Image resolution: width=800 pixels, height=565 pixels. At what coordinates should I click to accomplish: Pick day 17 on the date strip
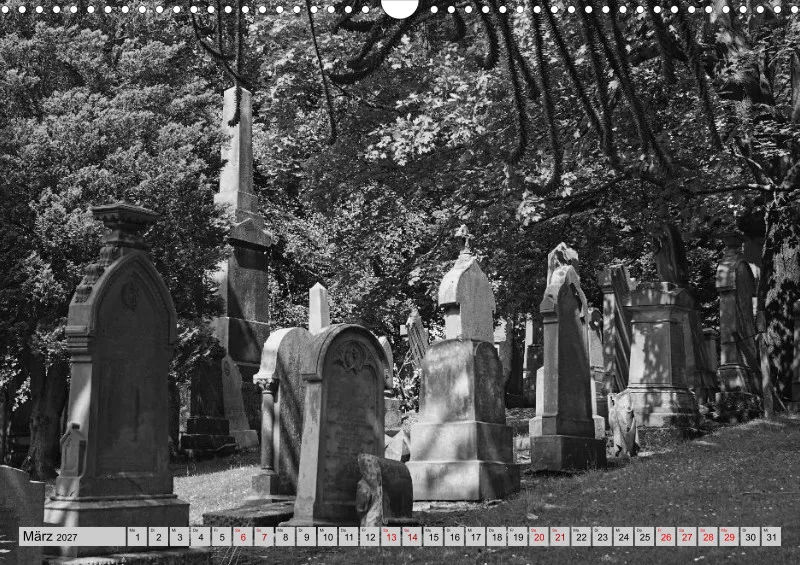click(x=475, y=537)
